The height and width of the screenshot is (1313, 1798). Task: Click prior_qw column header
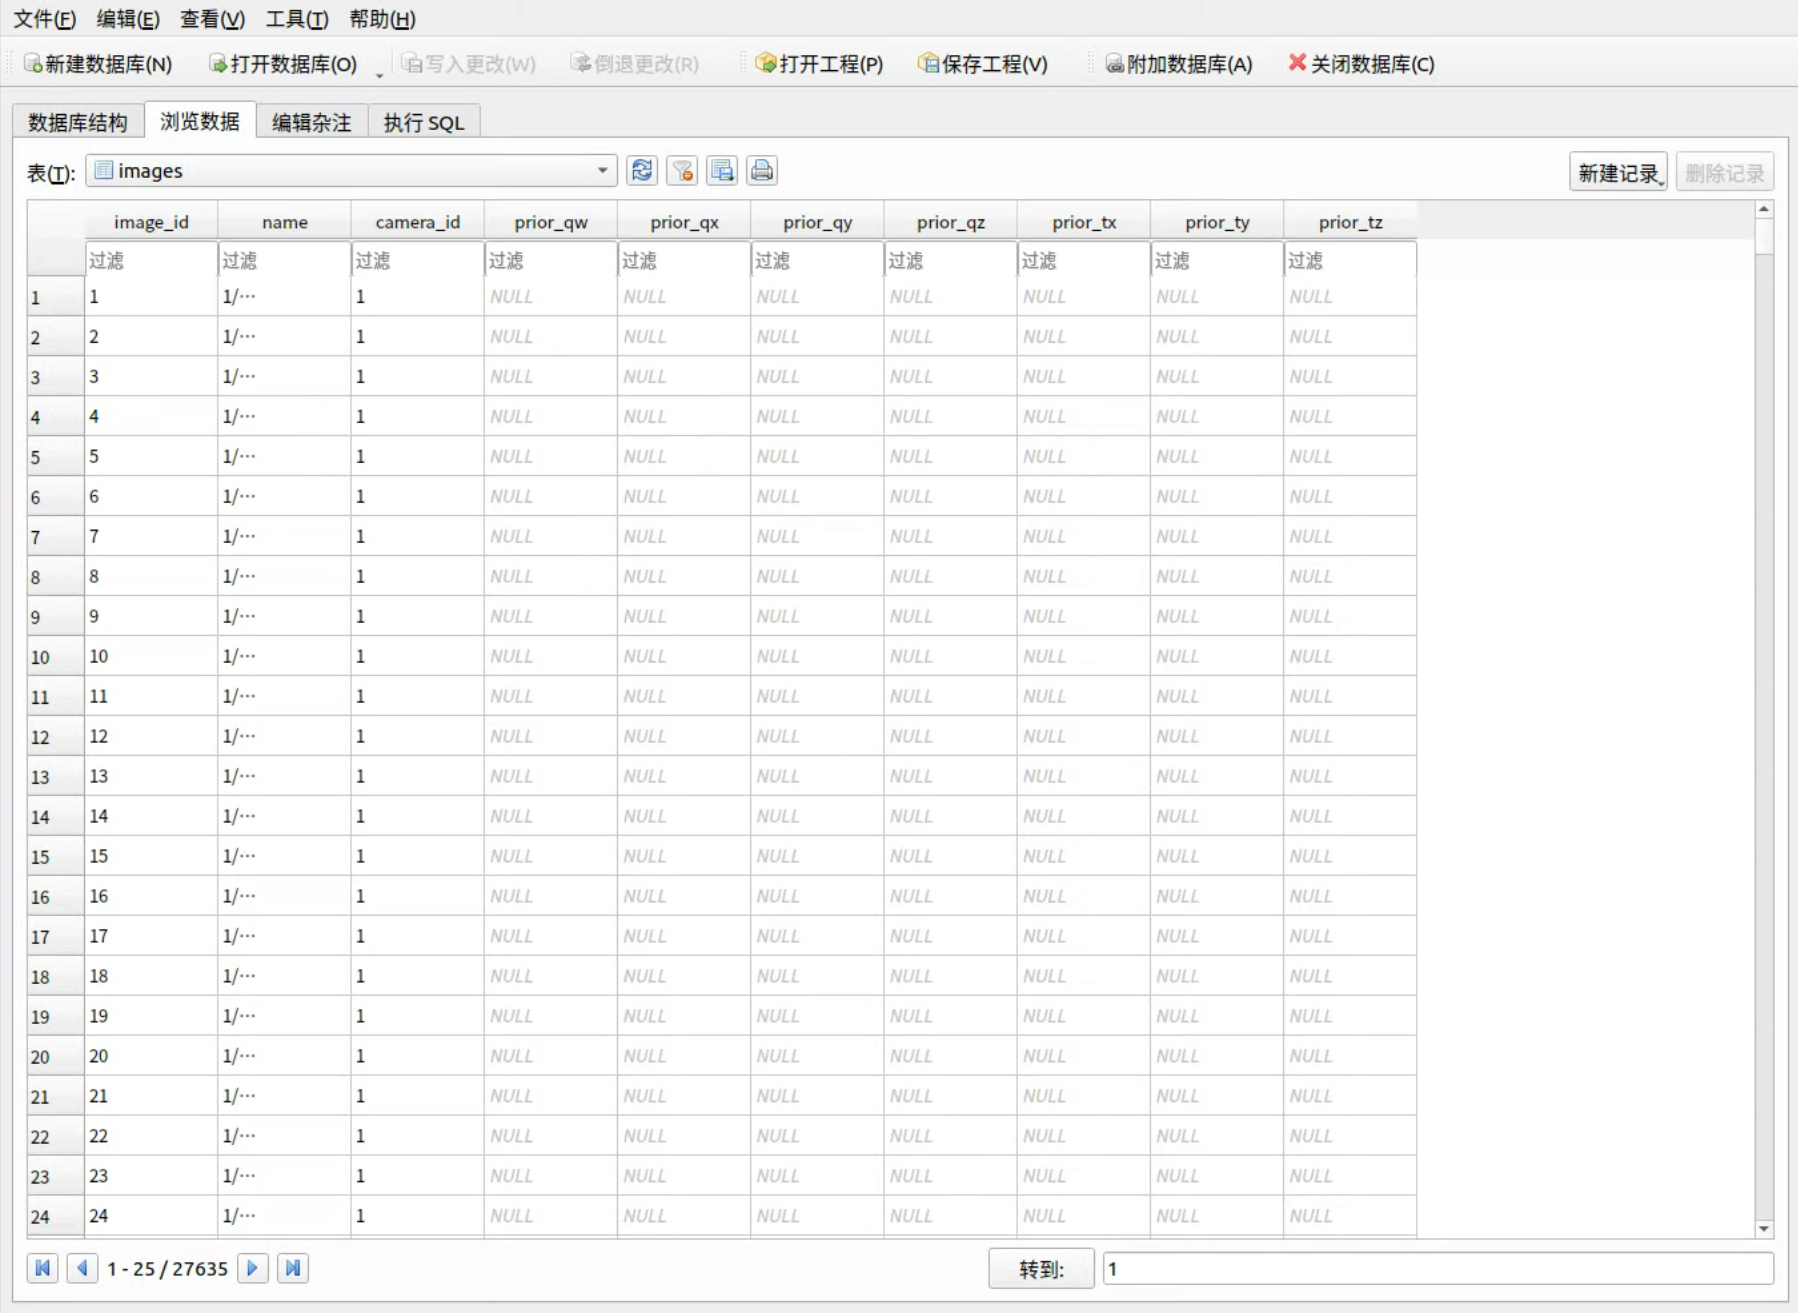(x=551, y=221)
